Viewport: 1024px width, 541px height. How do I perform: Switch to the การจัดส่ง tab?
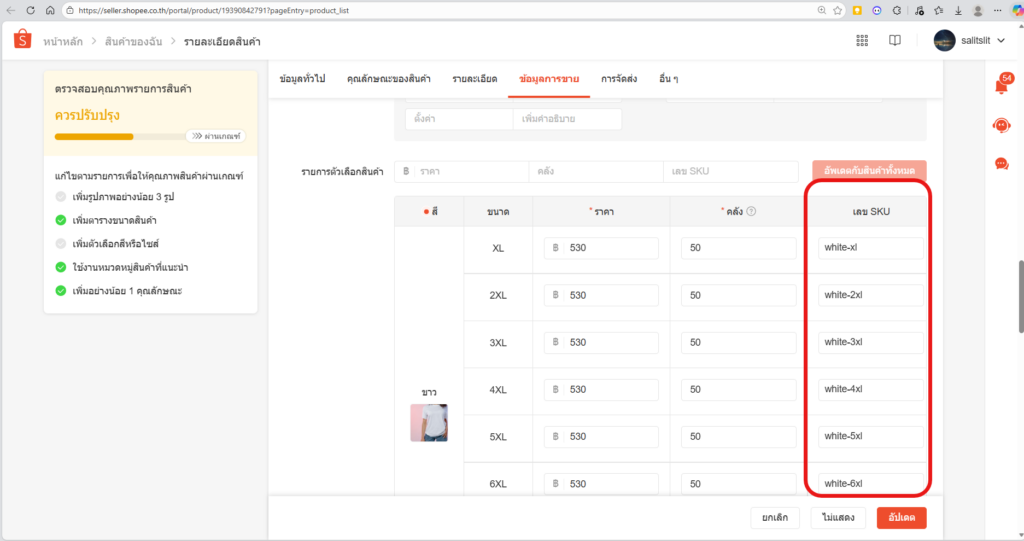tap(620, 78)
